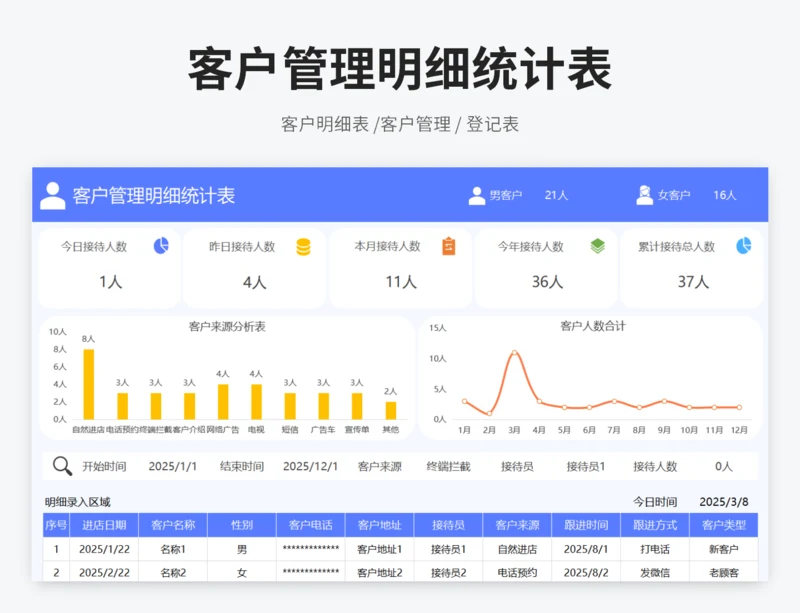
Task: Click today's date value 2025/3/8
Action: (723, 502)
